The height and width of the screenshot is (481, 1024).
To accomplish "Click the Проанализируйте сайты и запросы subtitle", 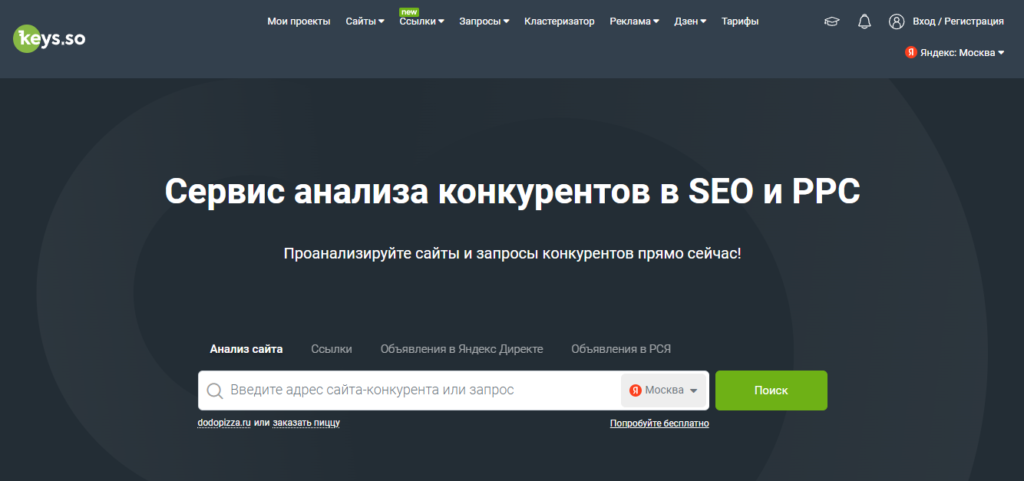I will [513, 254].
